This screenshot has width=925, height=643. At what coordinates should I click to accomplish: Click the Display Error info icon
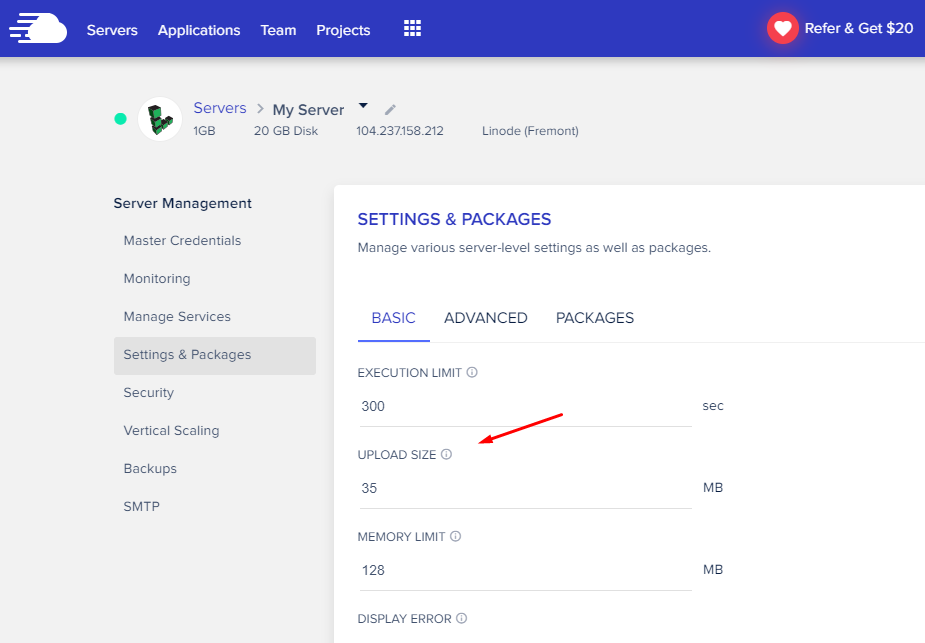(x=462, y=618)
